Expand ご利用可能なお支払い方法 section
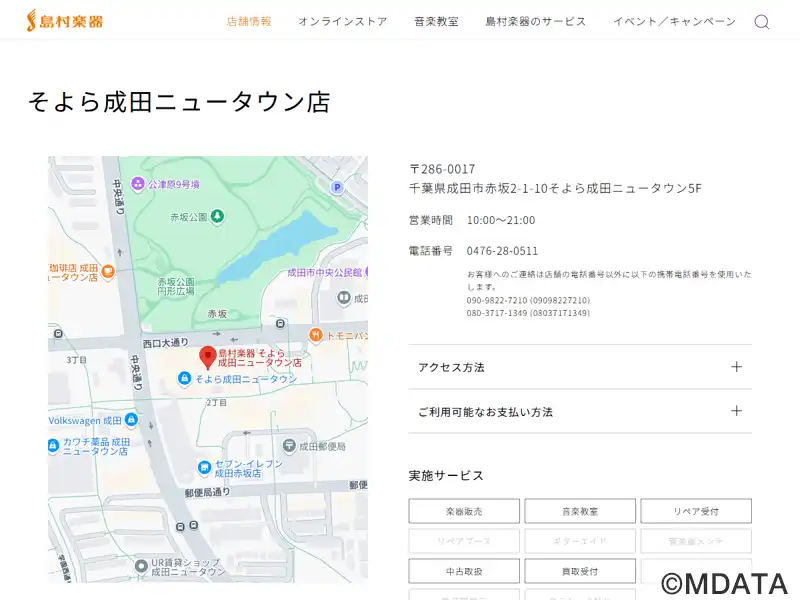Viewport: 800px width, 600px height. point(580,411)
